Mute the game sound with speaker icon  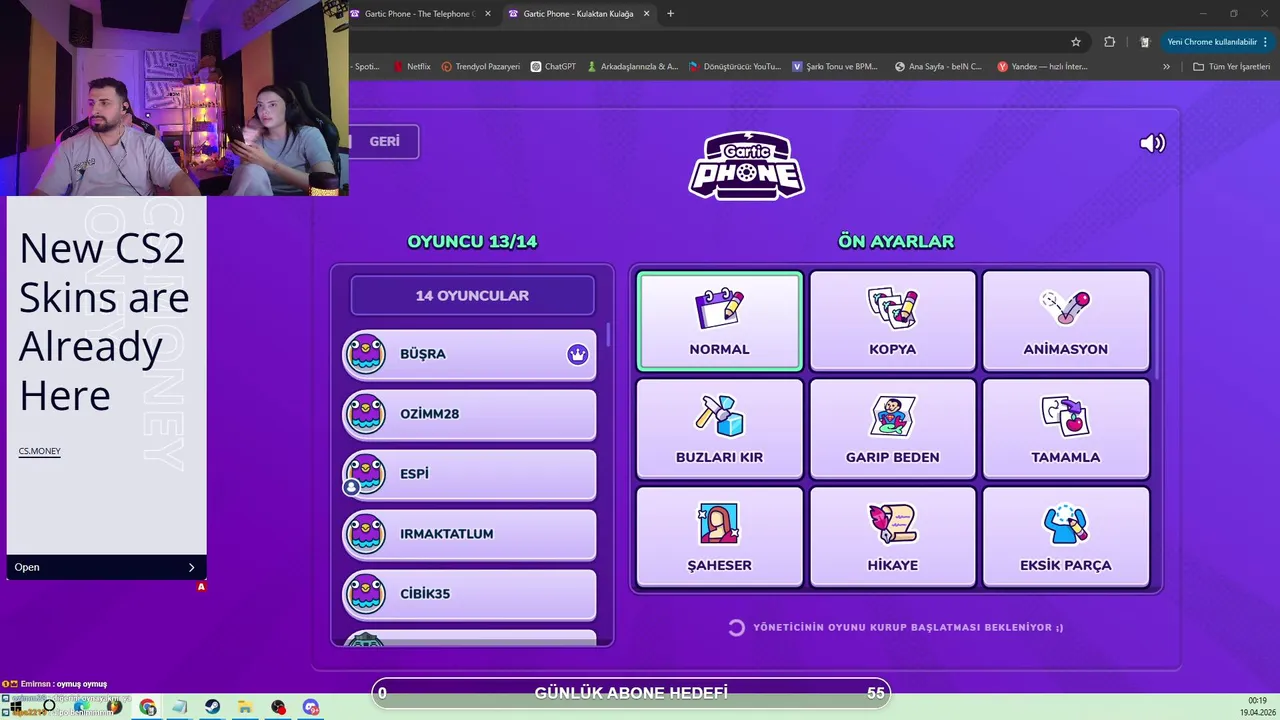click(x=1152, y=143)
